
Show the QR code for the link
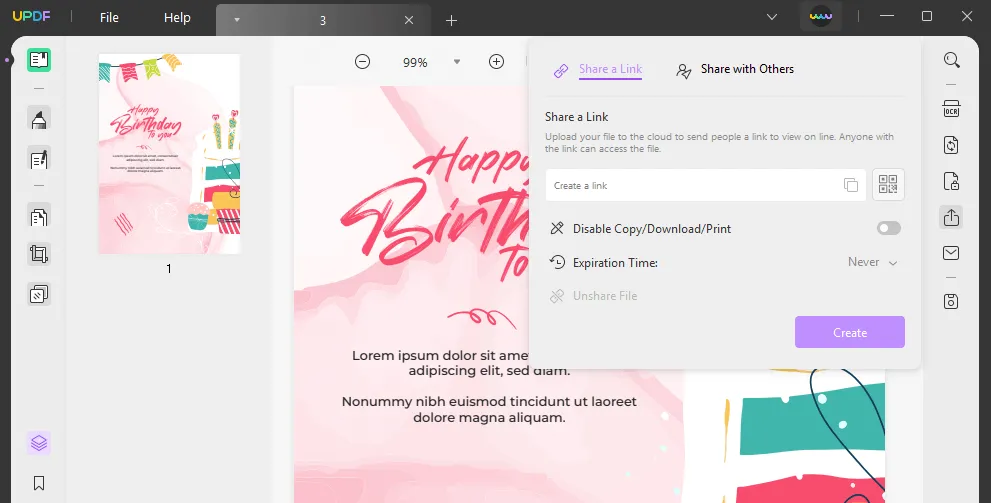888,185
